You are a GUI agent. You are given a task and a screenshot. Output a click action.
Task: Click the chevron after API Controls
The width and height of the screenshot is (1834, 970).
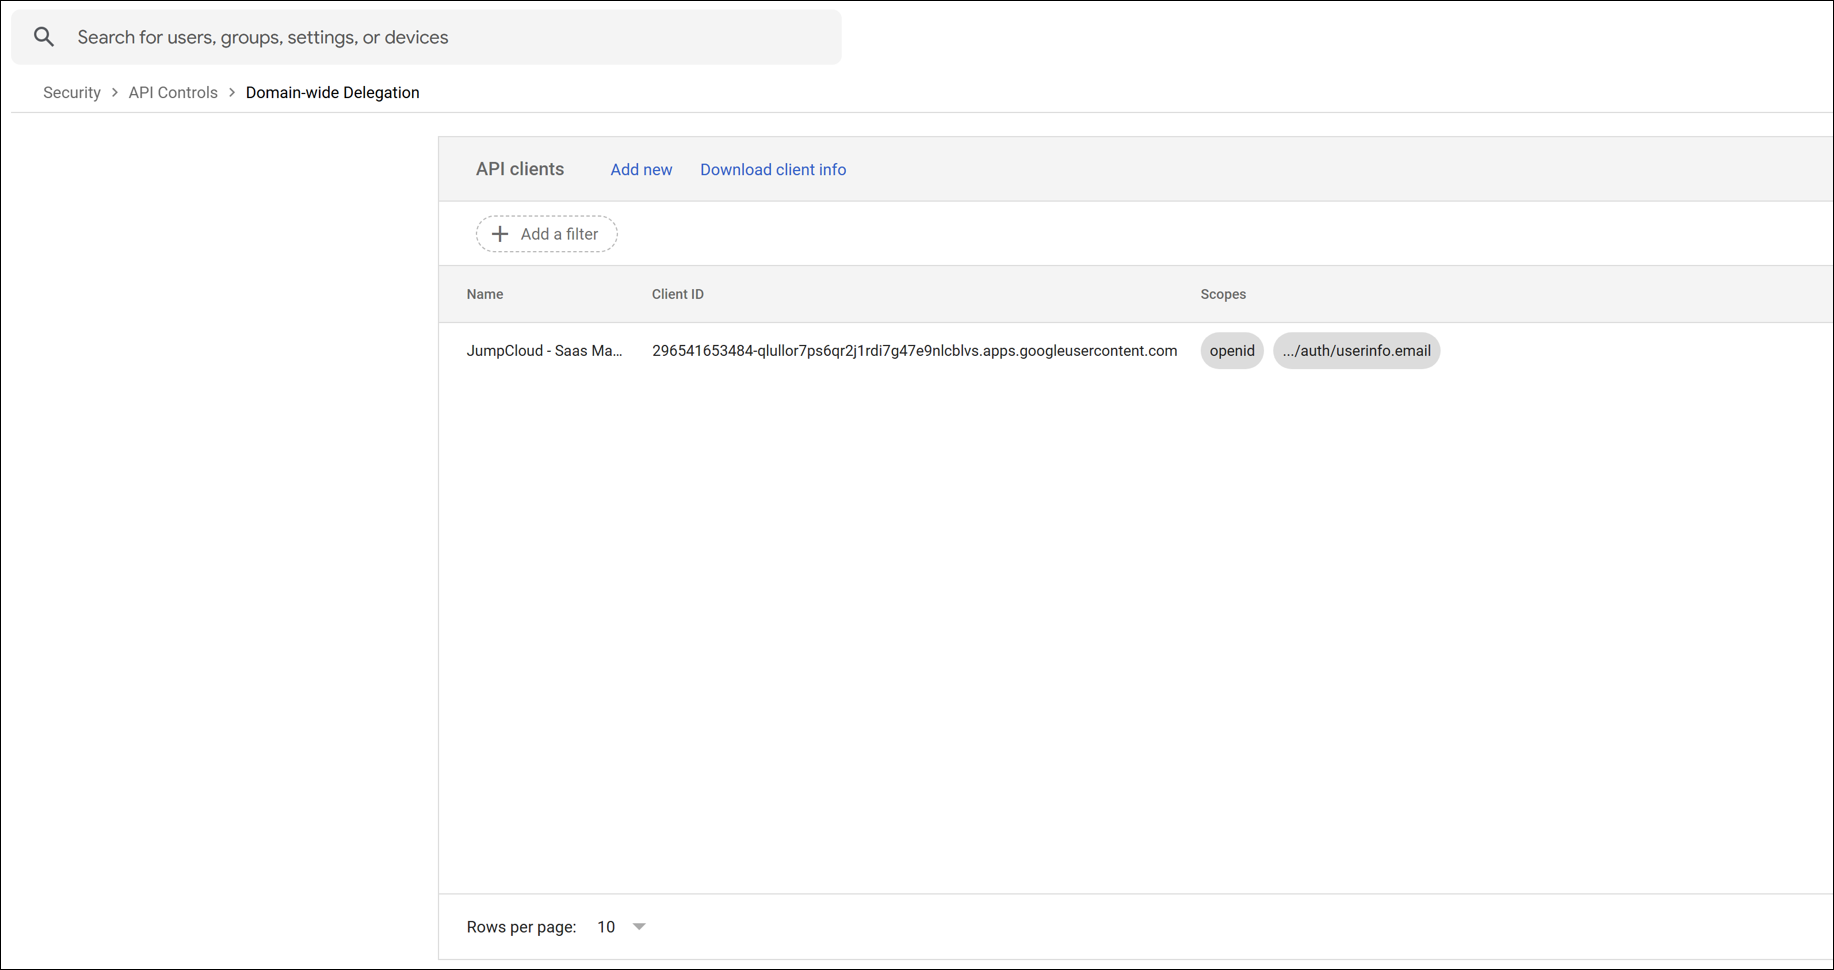232,92
